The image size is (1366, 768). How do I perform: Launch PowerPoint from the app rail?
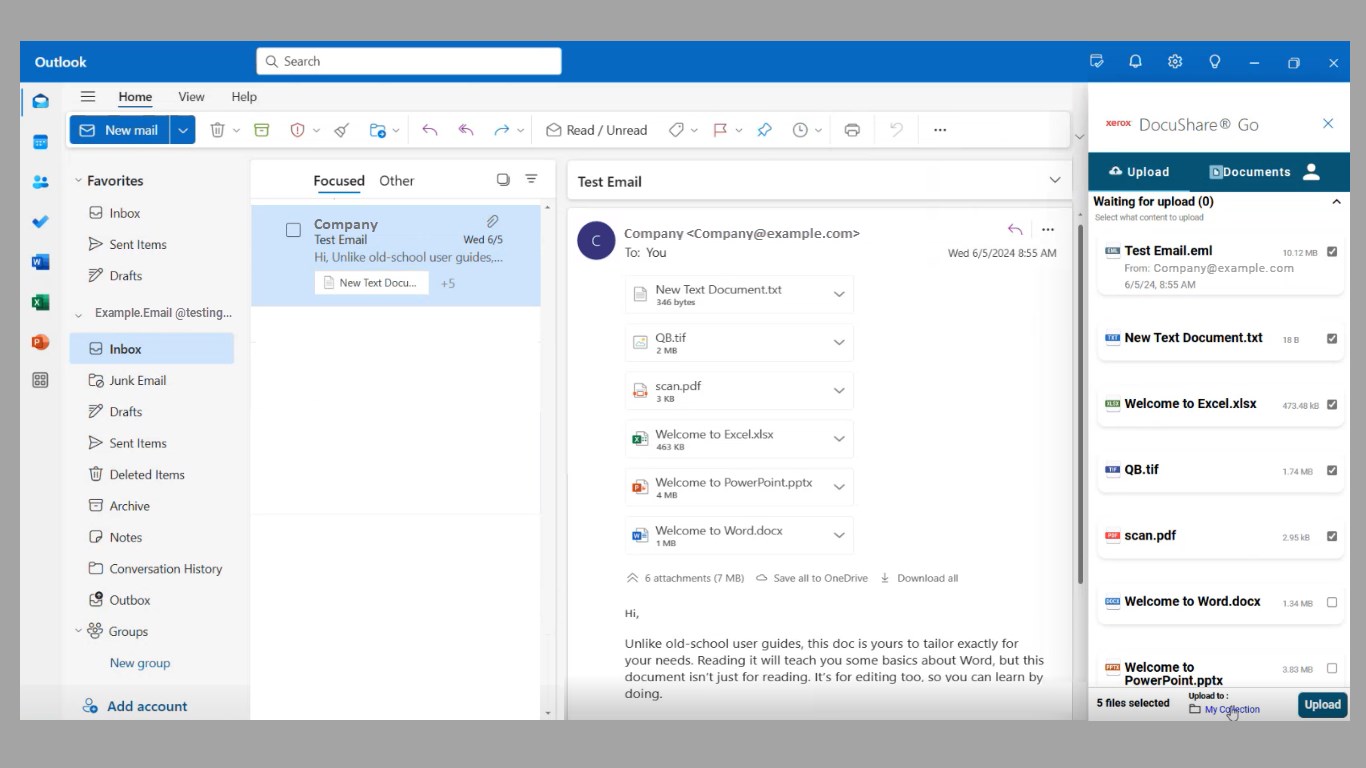point(40,342)
